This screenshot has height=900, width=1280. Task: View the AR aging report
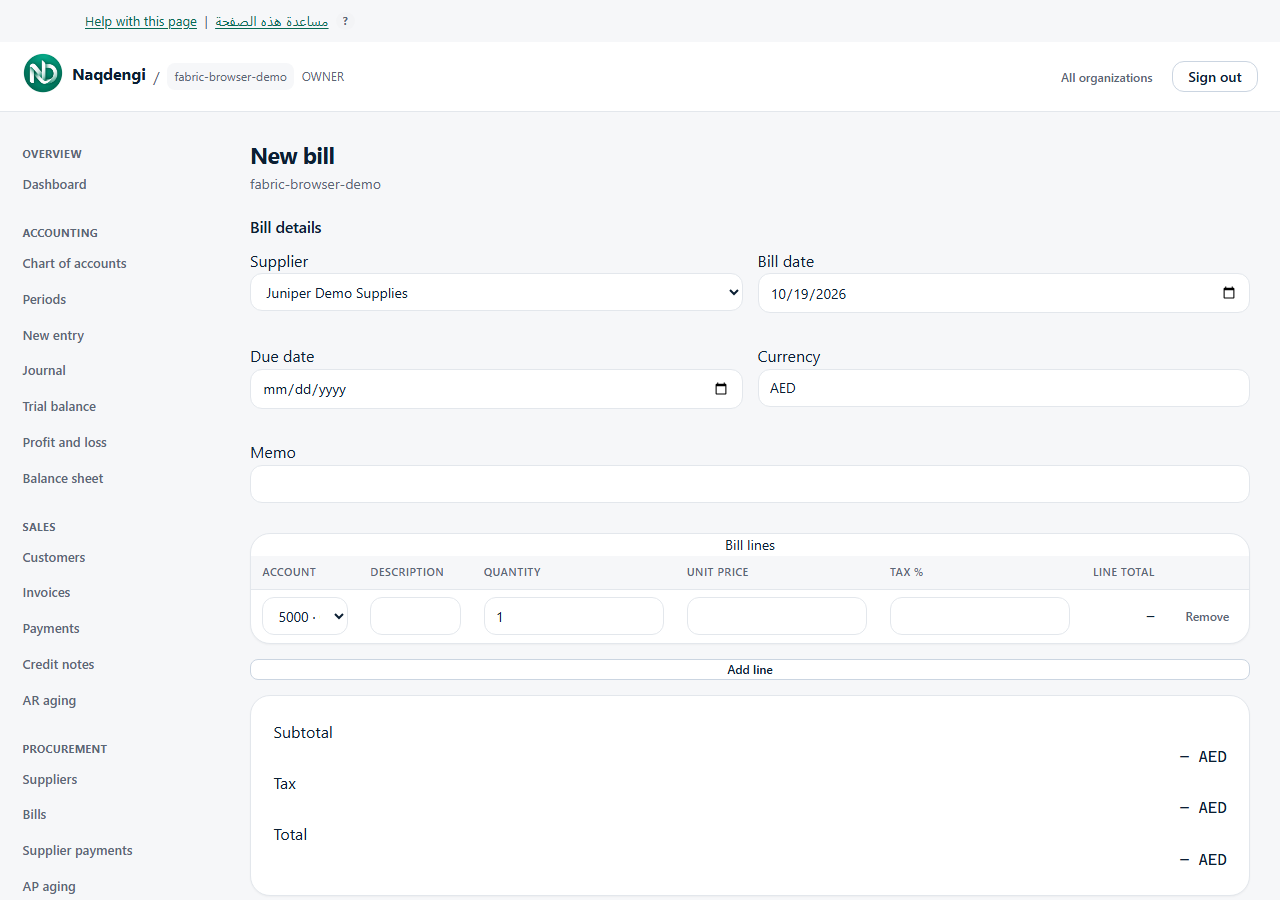pyautogui.click(x=49, y=700)
